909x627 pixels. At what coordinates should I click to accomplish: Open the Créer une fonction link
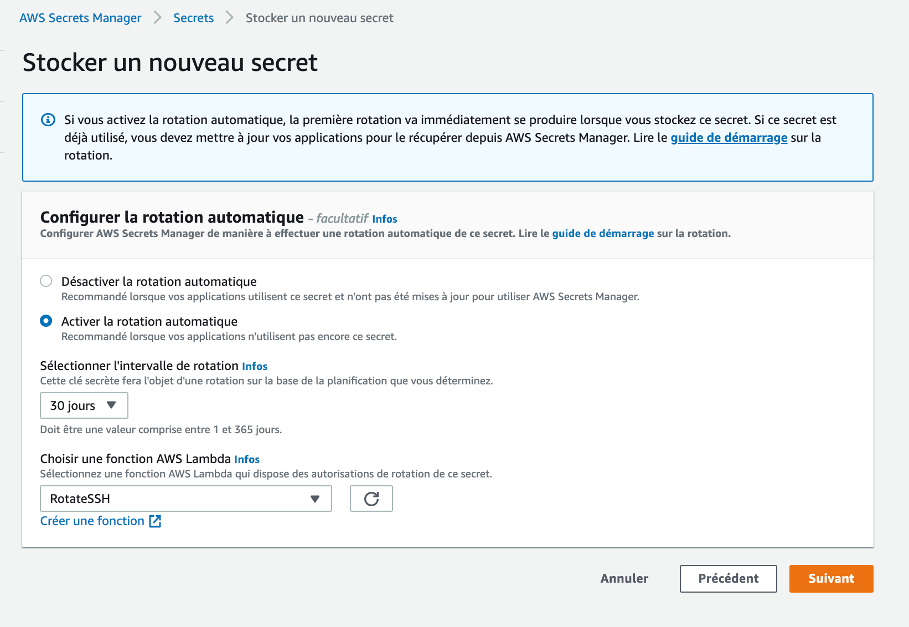pyautogui.click(x=92, y=521)
